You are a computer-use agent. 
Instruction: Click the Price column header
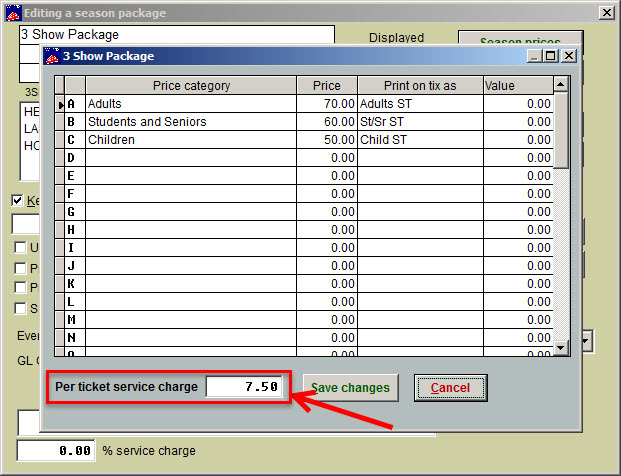327,86
